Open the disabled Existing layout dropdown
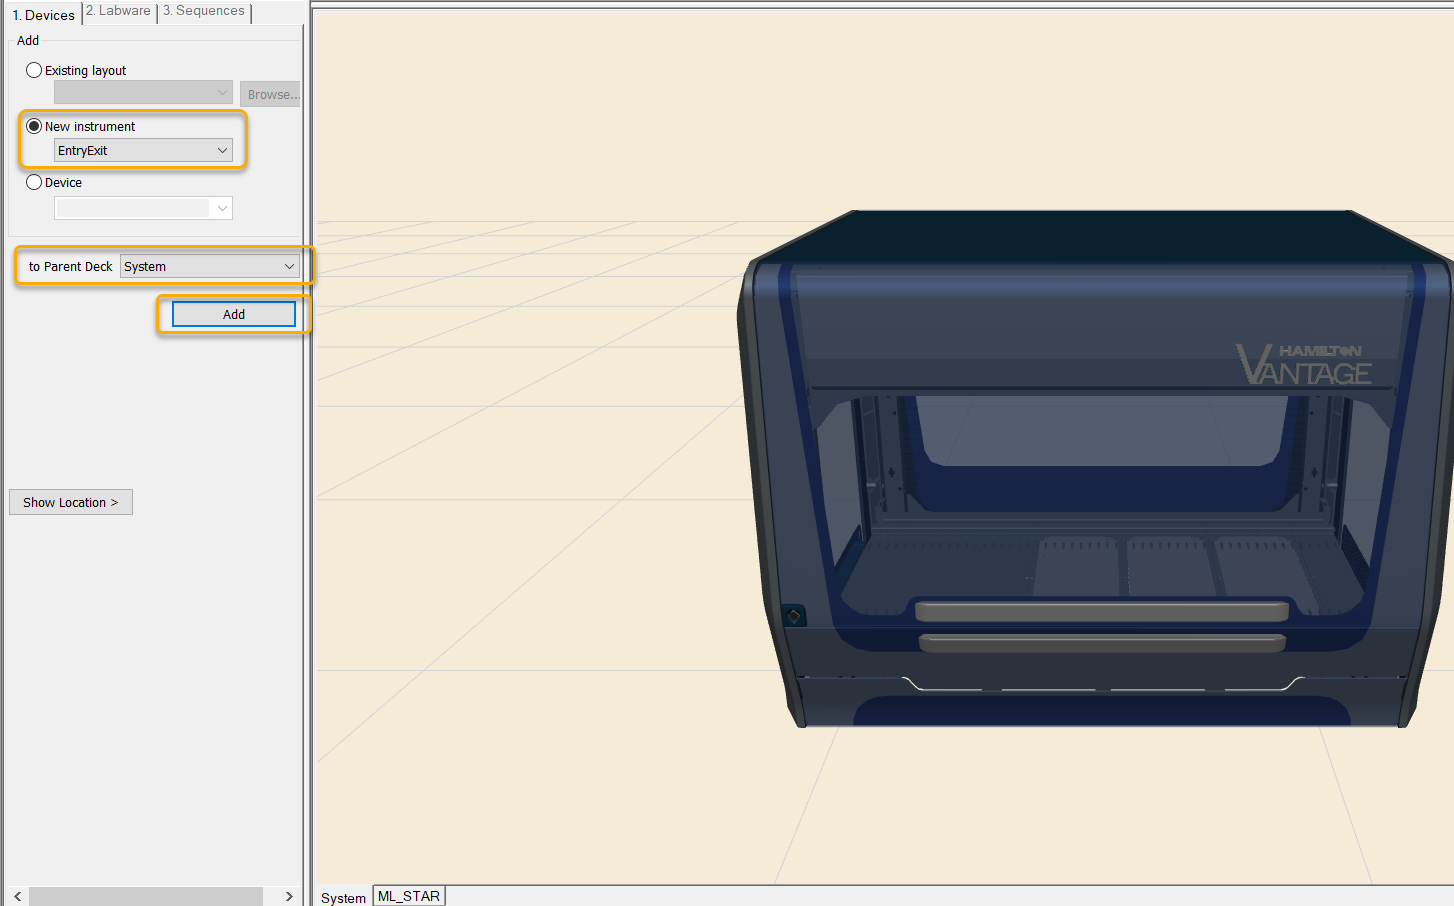The height and width of the screenshot is (906, 1454). pos(143,92)
